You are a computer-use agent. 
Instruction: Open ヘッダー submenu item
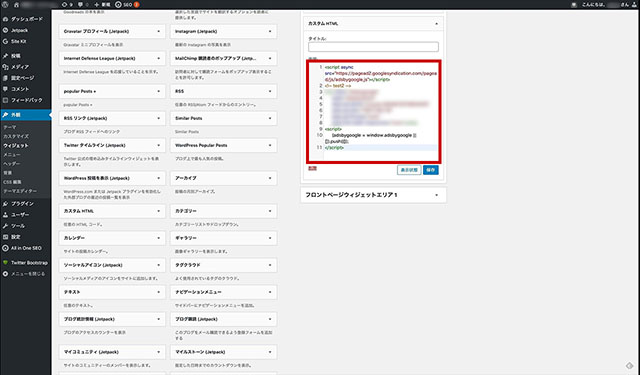[x=12, y=164]
